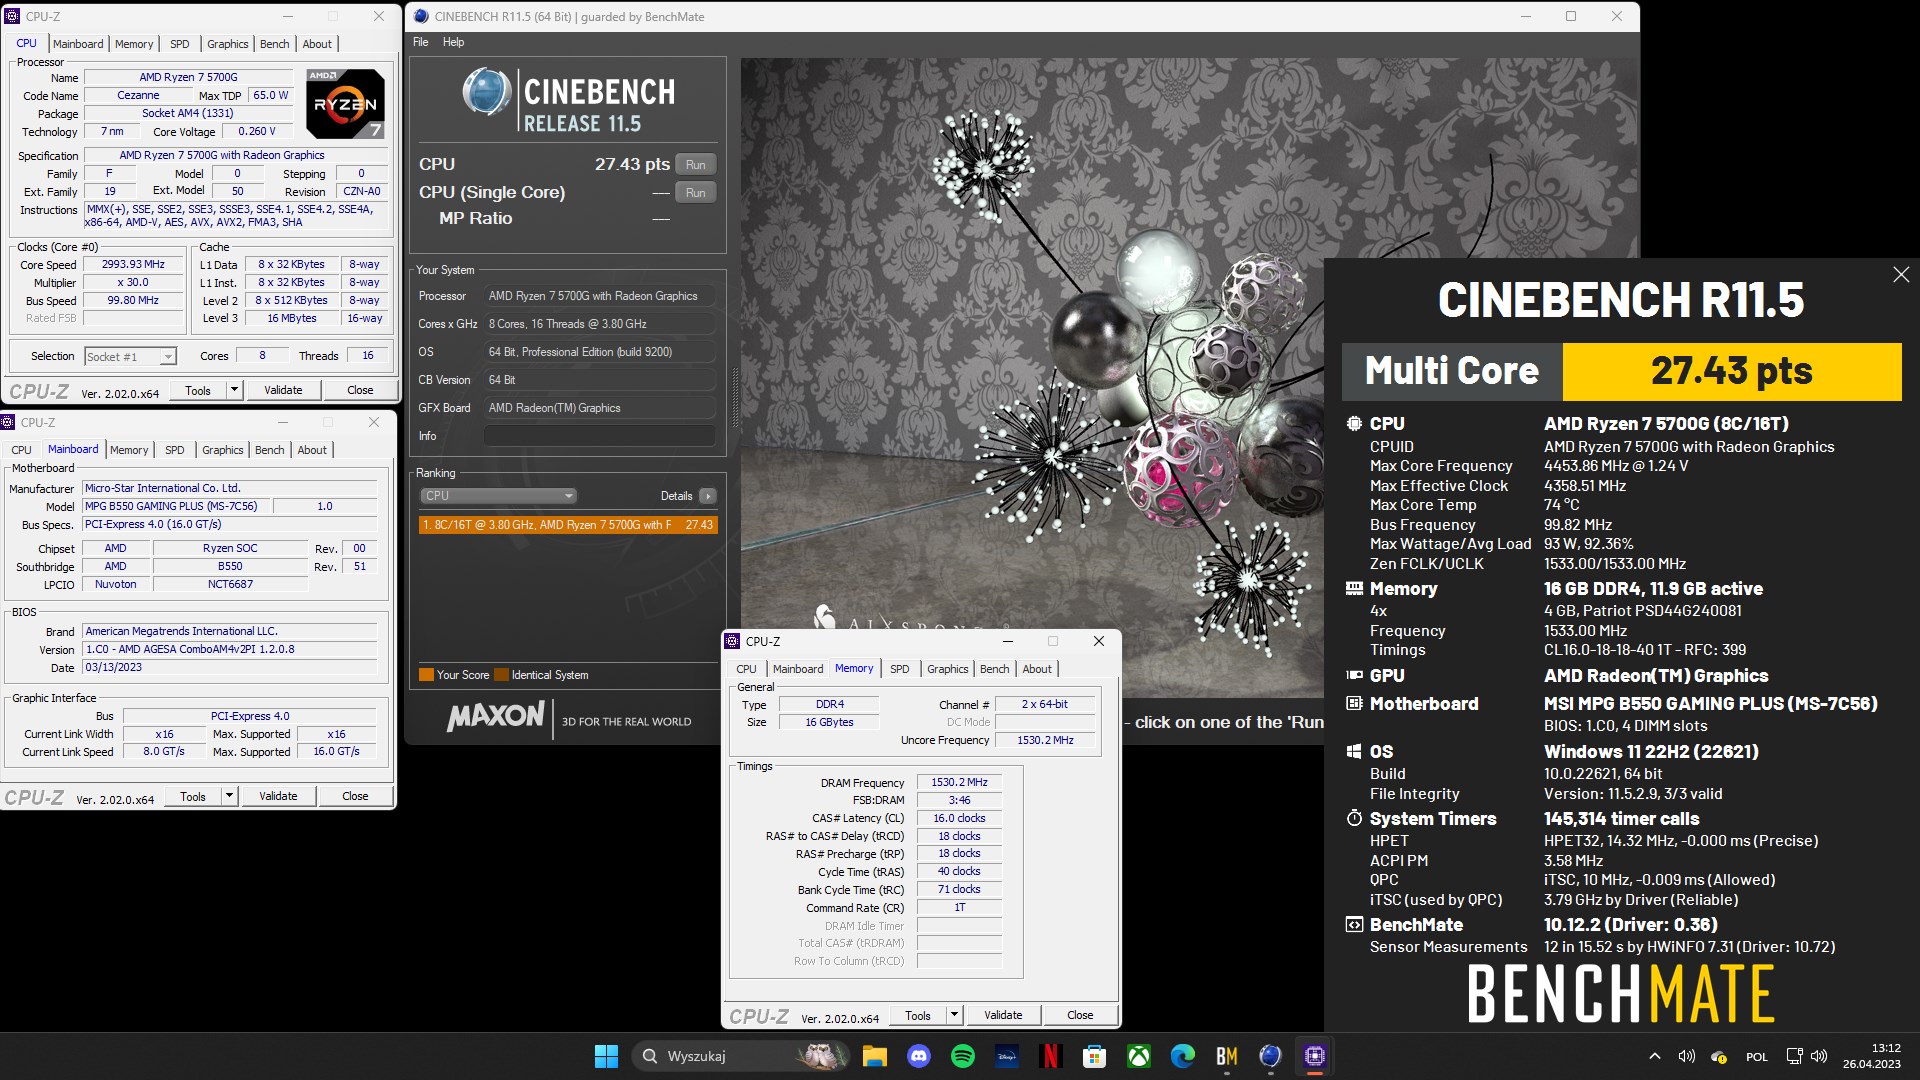This screenshot has width=1920, height=1080.
Task: Click the brown Identical System legend swatch
Action: [502, 675]
